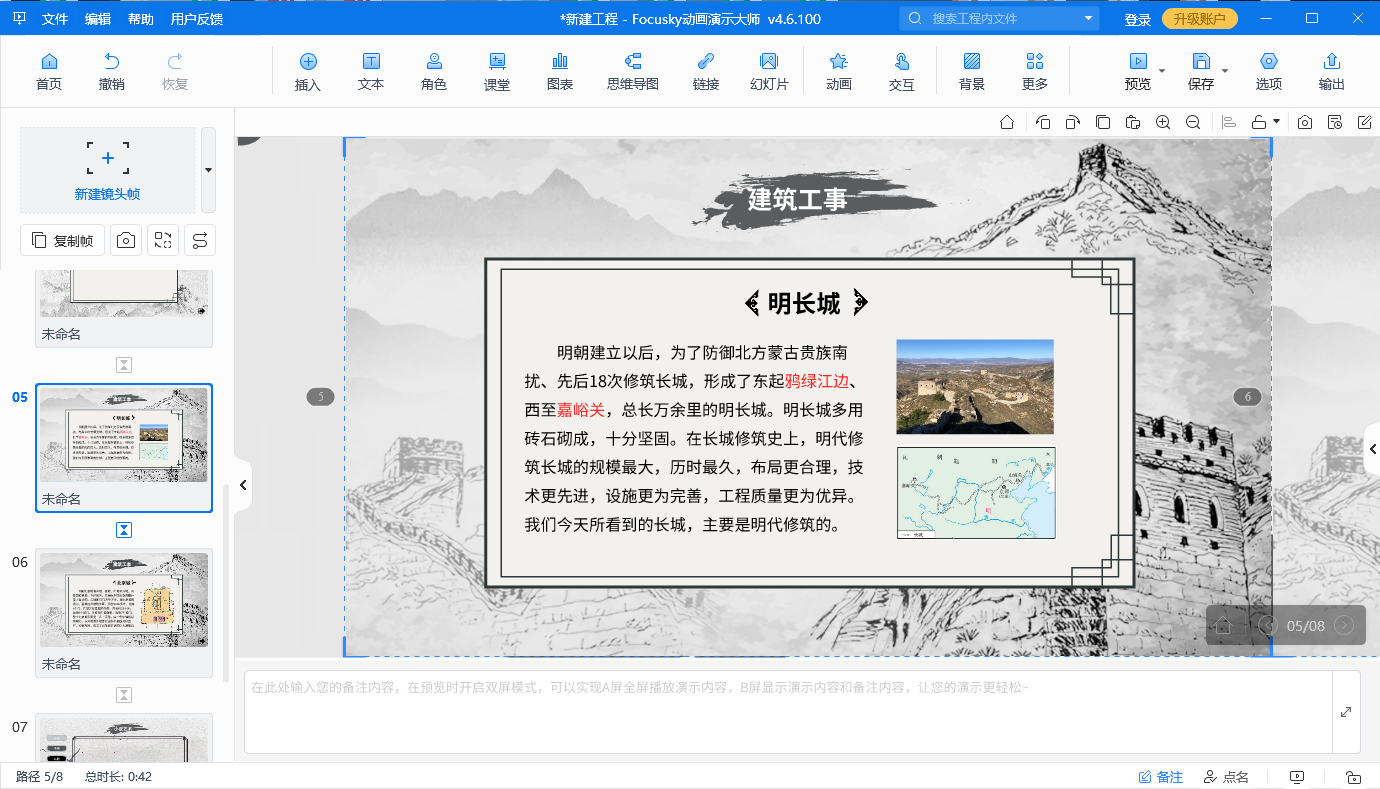Click the 恢复 redo button
The image size is (1380, 789).
click(x=175, y=72)
